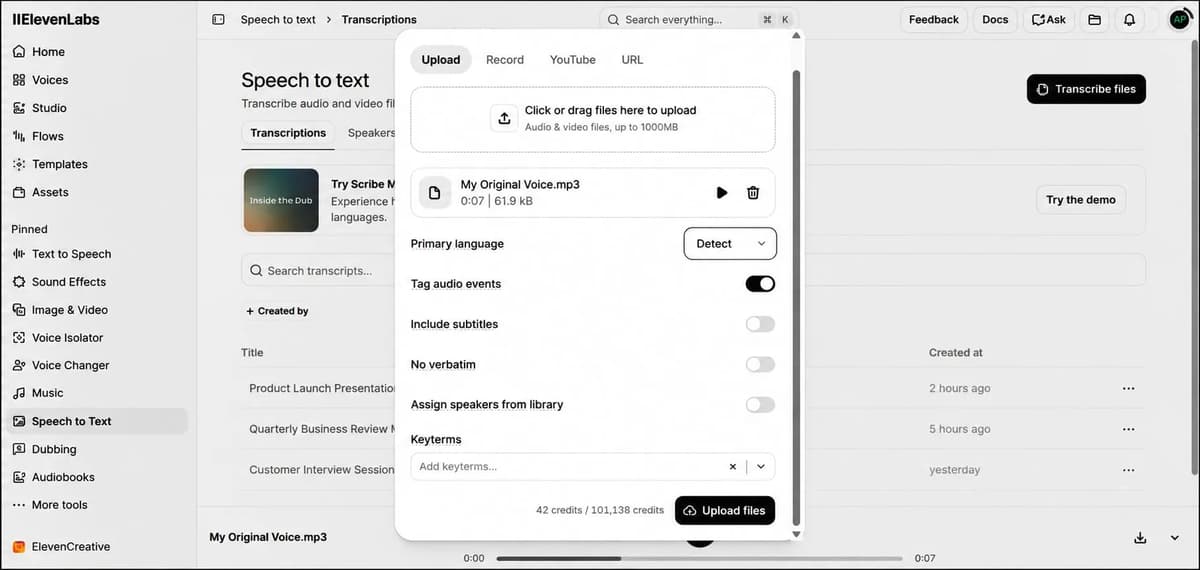Delete My Original Voice.mp3 from upload list
The image size is (1200, 570).
click(753, 193)
